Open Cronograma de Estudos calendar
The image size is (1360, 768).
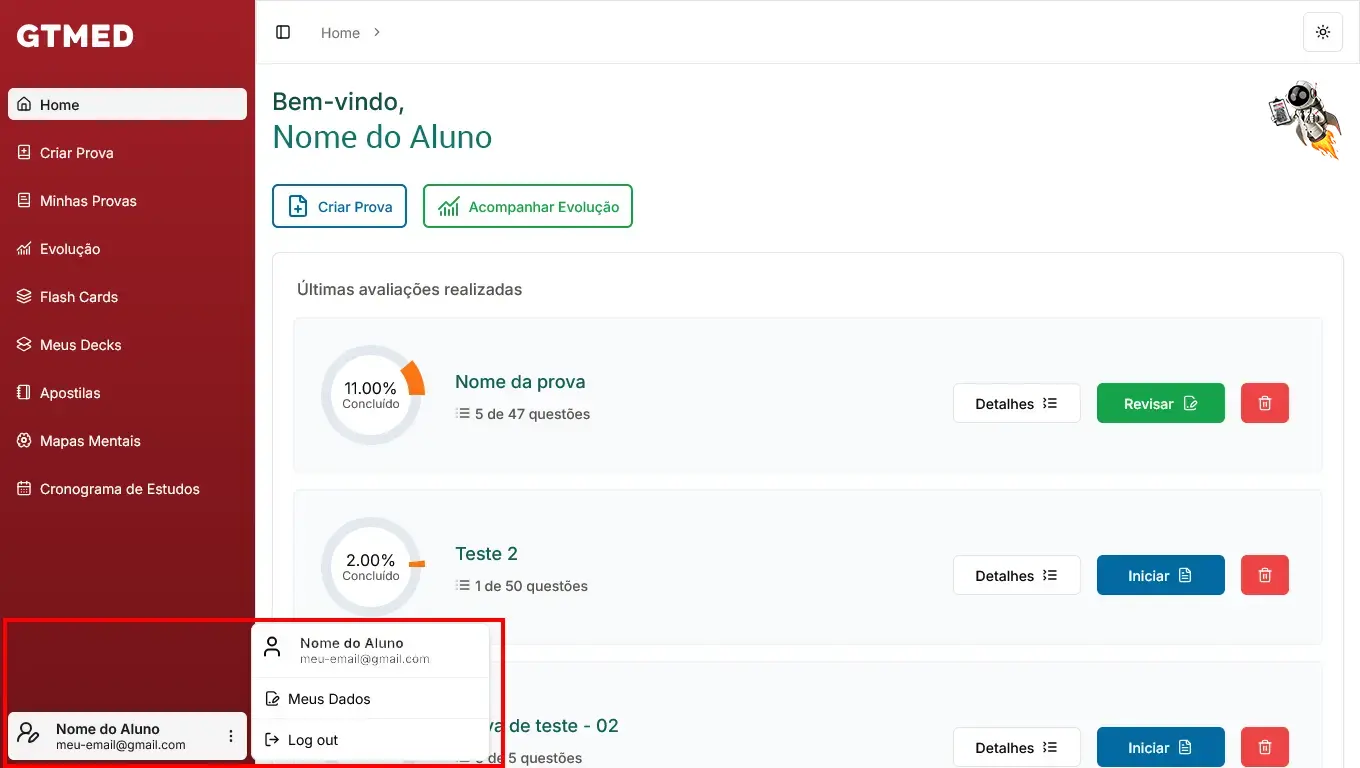coord(119,489)
